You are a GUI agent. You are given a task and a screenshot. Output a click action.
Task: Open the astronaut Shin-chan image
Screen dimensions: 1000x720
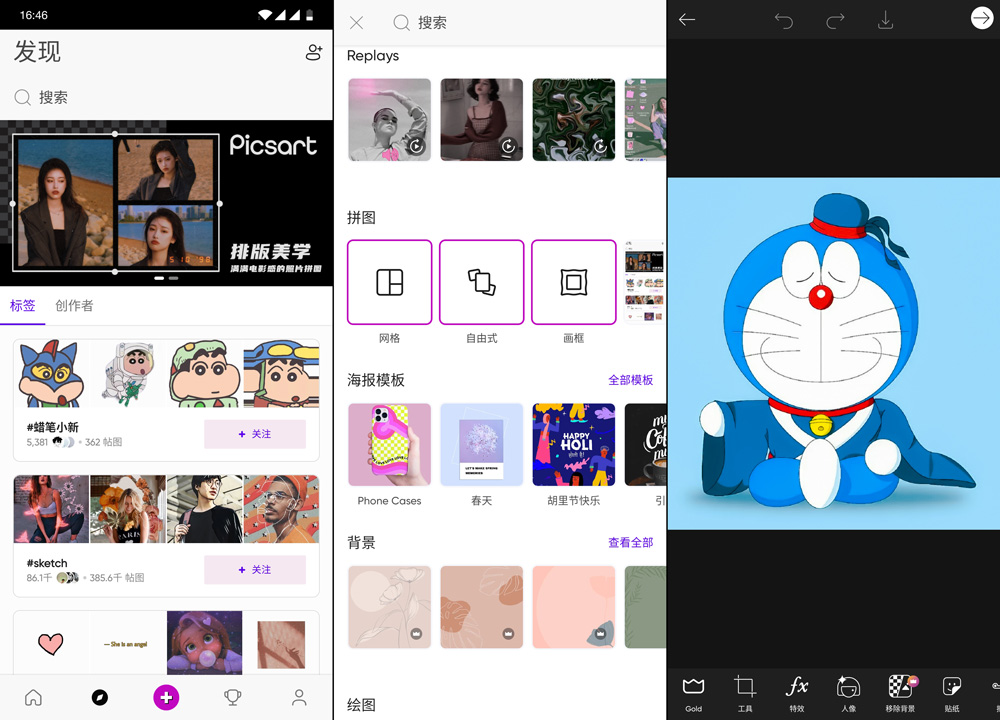pyautogui.click(x=128, y=374)
